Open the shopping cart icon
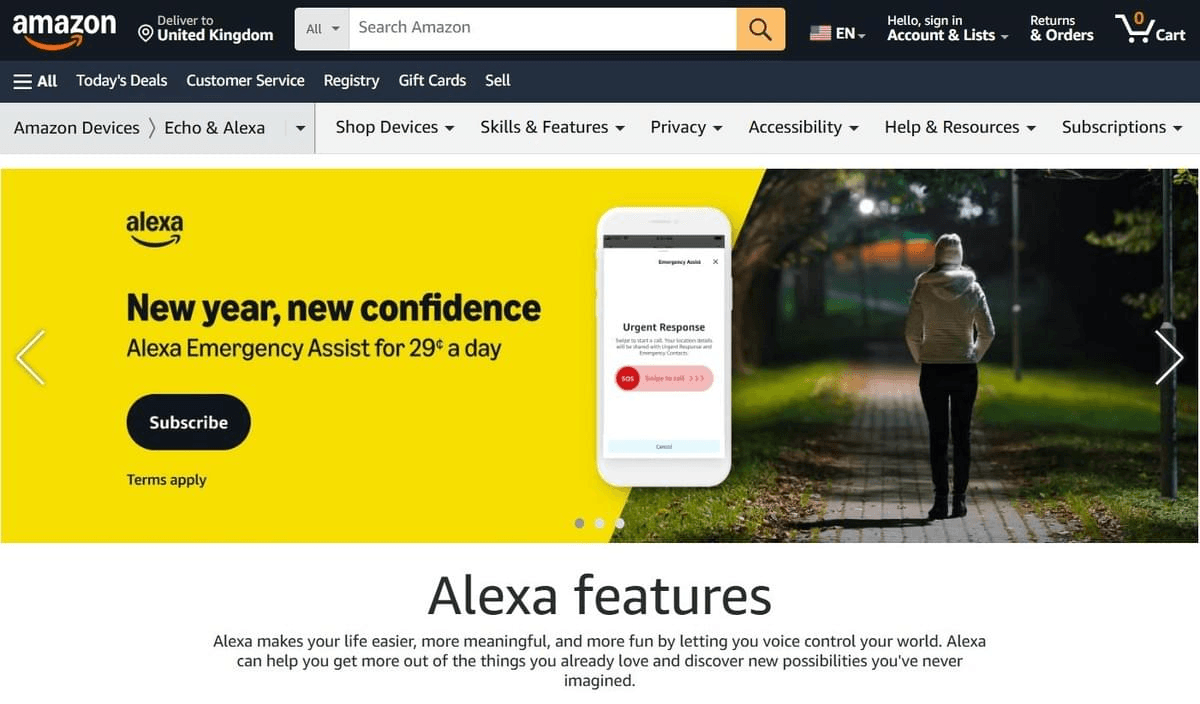This screenshot has width=1200, height=704. tap(1151, 28)
